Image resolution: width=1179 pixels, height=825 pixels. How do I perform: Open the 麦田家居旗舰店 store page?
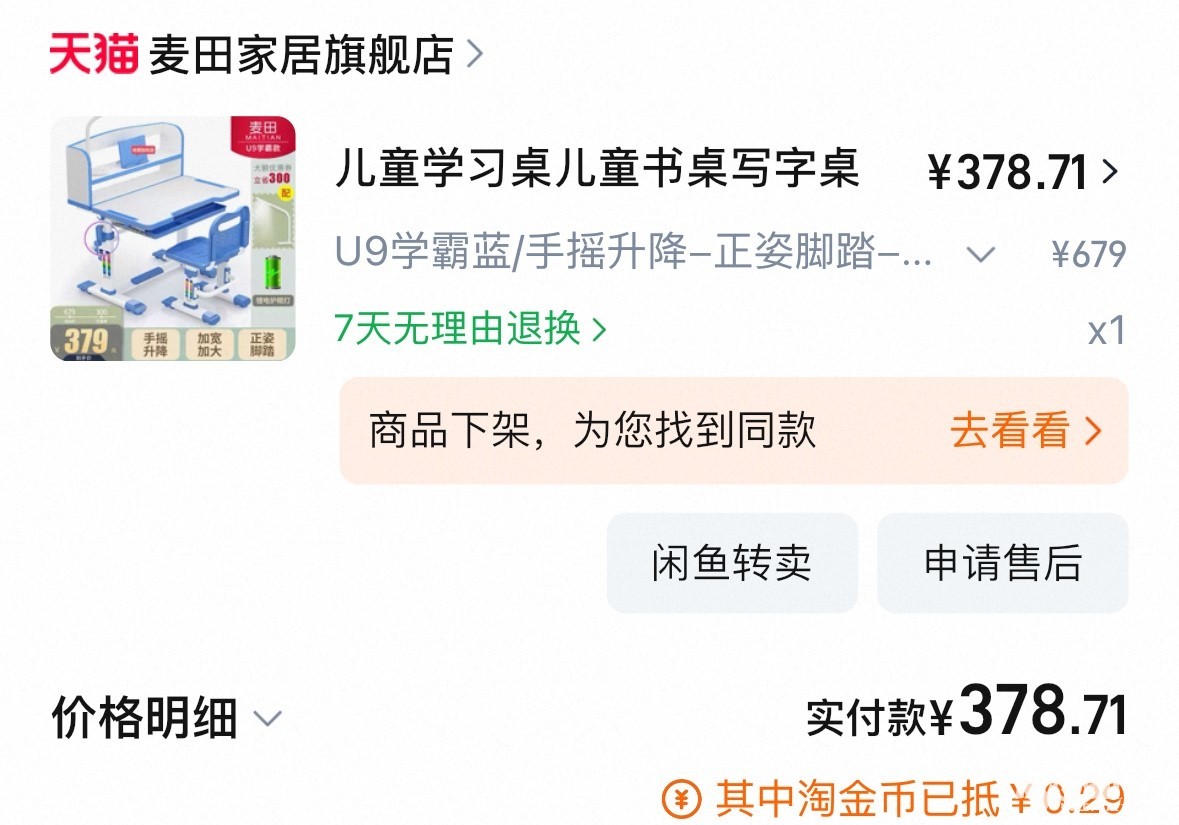(301, 55)
